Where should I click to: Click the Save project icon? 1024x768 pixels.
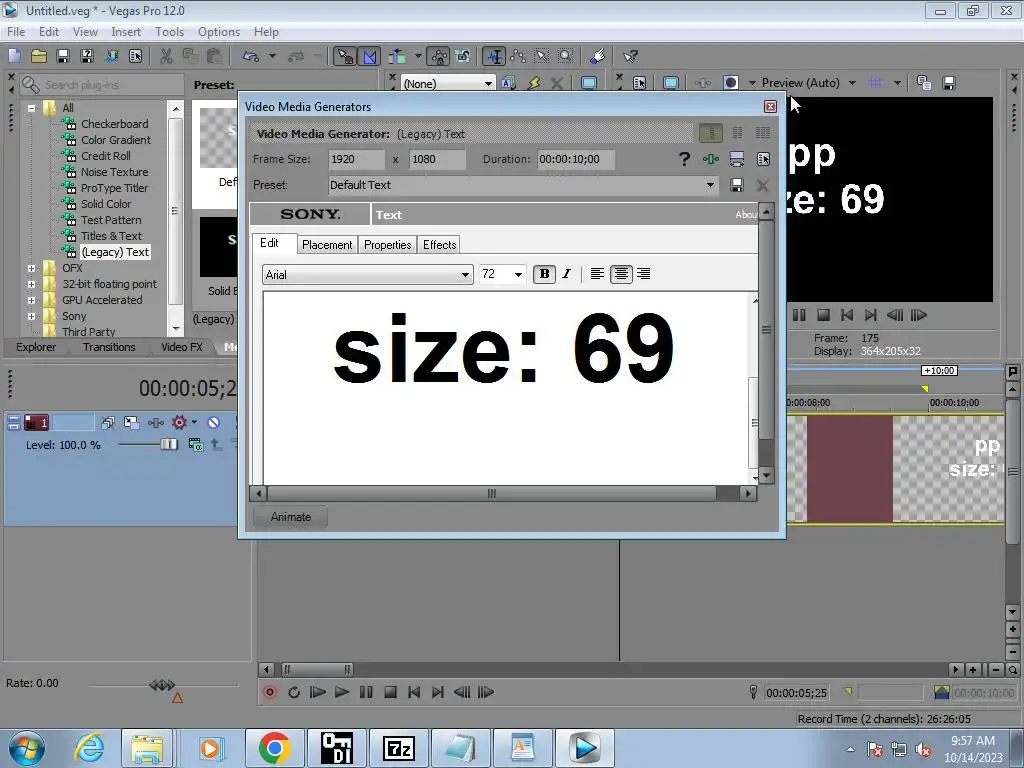63,56
